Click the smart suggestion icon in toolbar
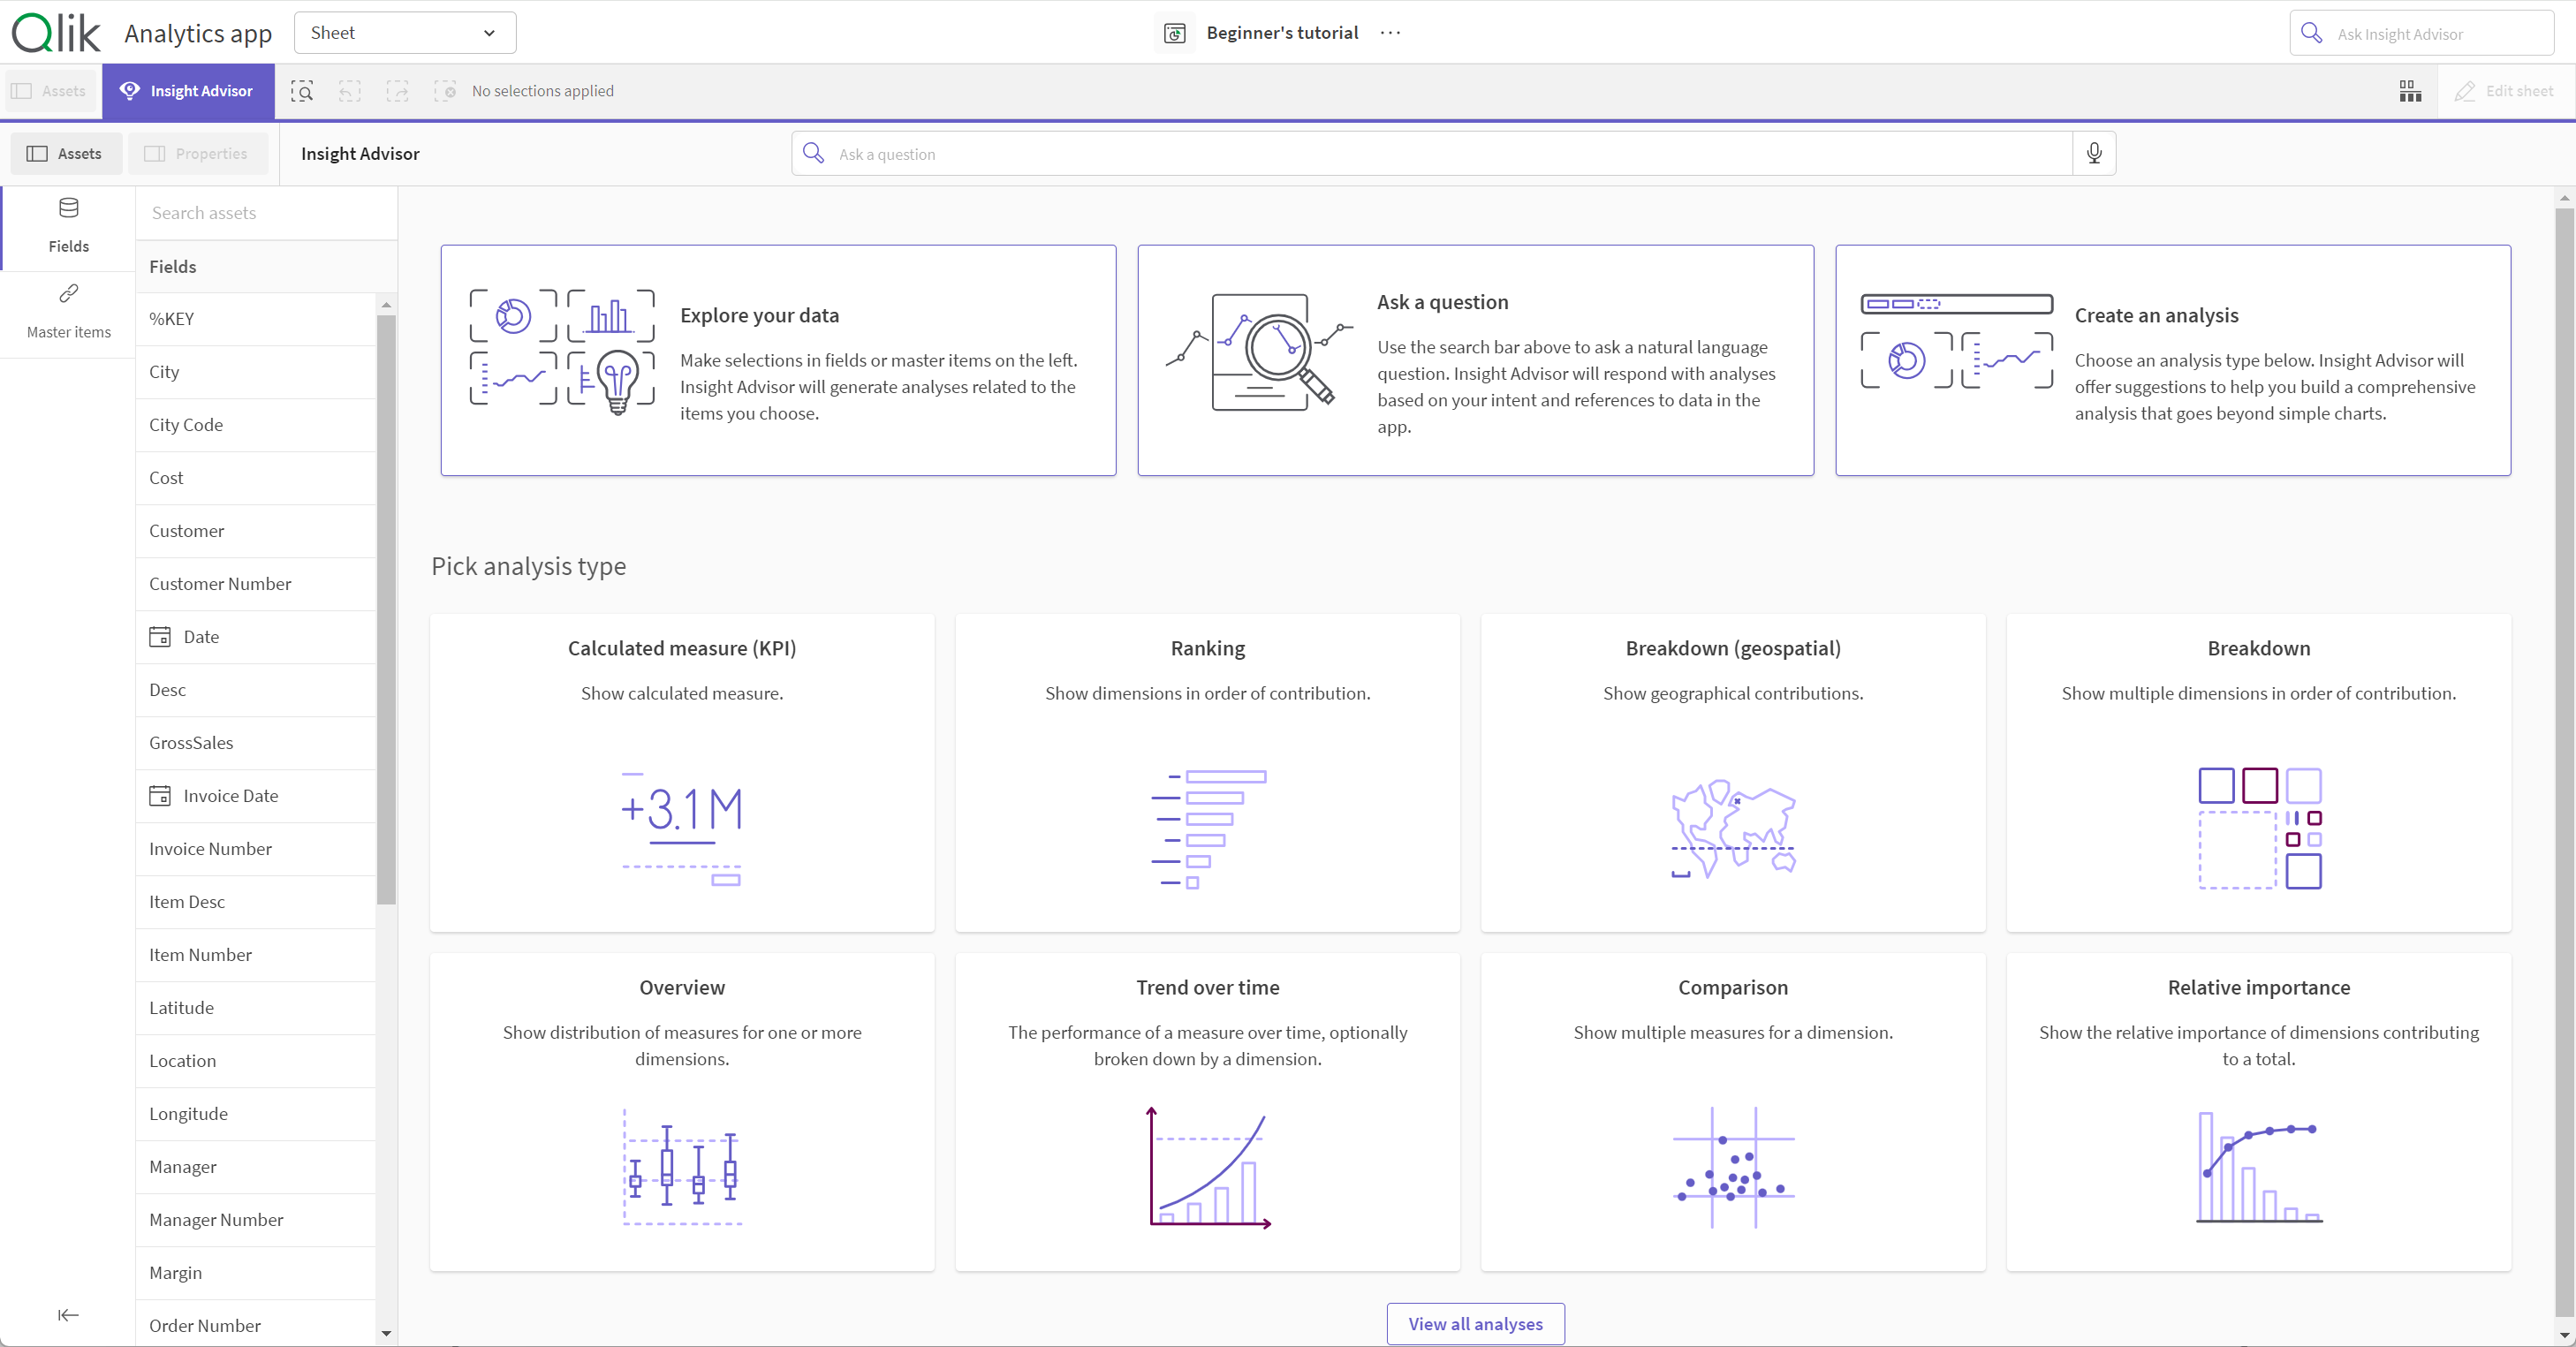This screenshot has height=1347, width=2576. click(303, 90)
